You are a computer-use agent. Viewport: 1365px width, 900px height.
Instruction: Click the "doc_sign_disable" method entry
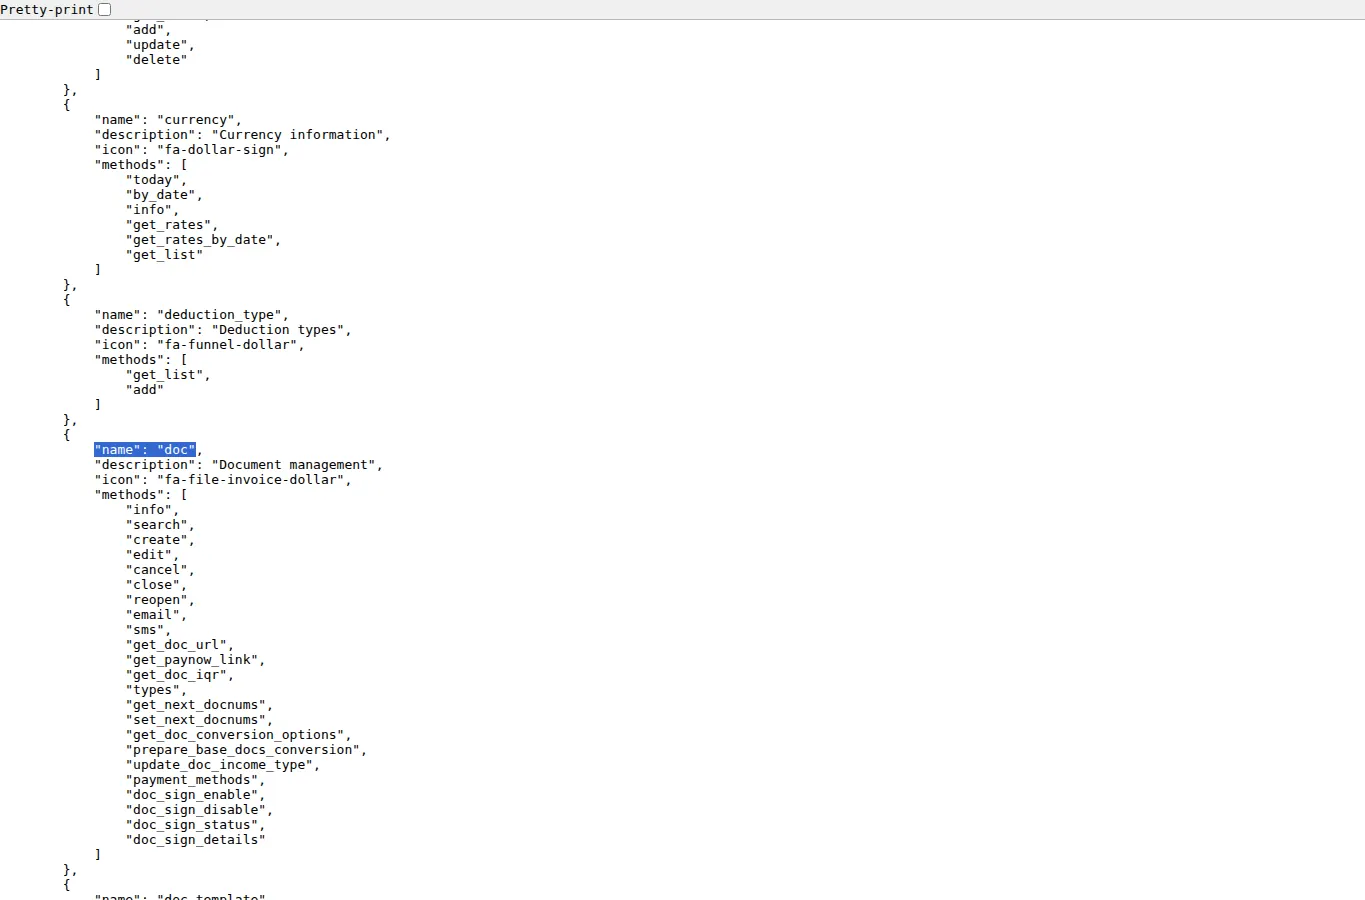click(195, 810)
